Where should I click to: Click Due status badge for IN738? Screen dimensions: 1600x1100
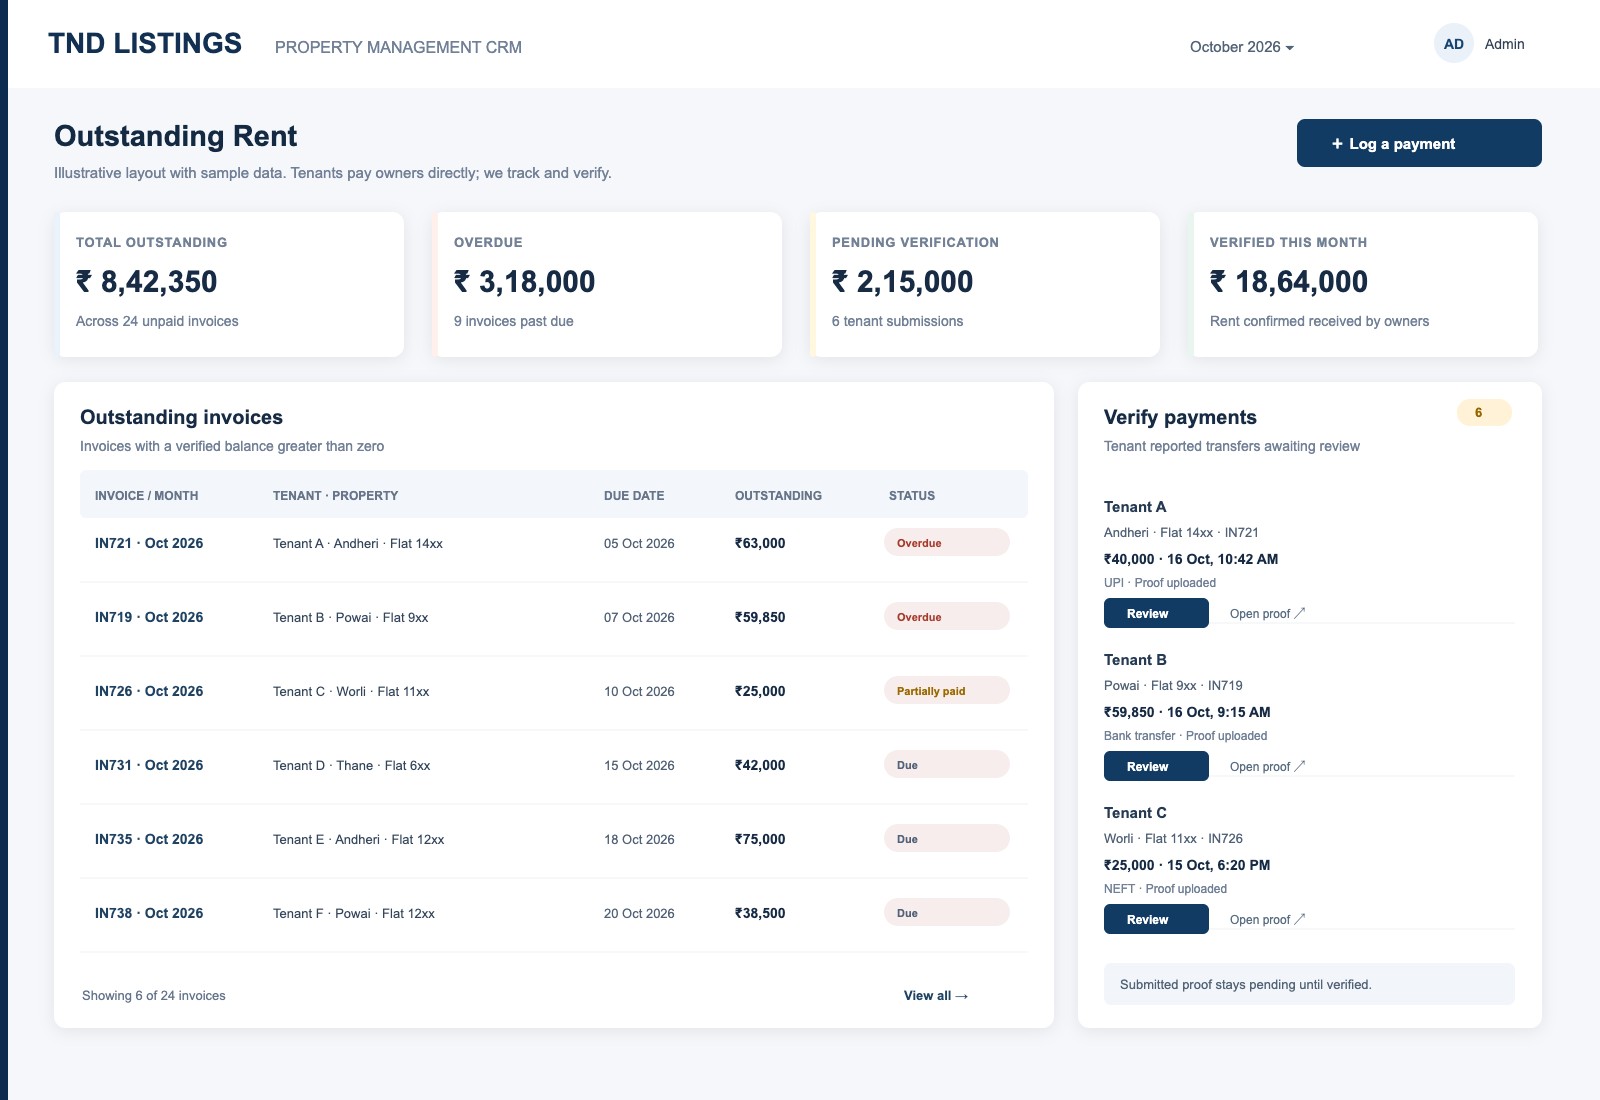pos(946,913)
